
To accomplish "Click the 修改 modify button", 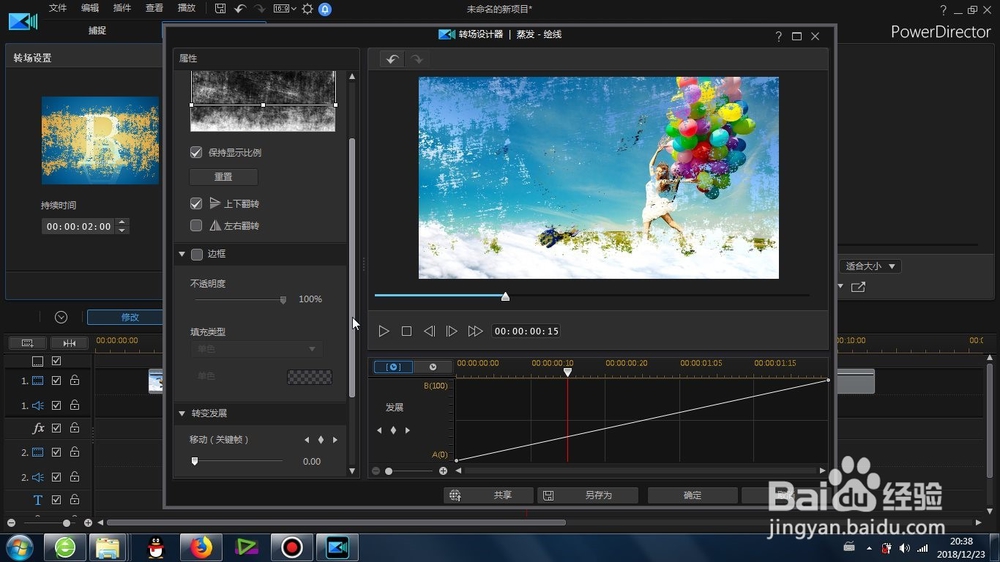I will click(x=126, y=317).
